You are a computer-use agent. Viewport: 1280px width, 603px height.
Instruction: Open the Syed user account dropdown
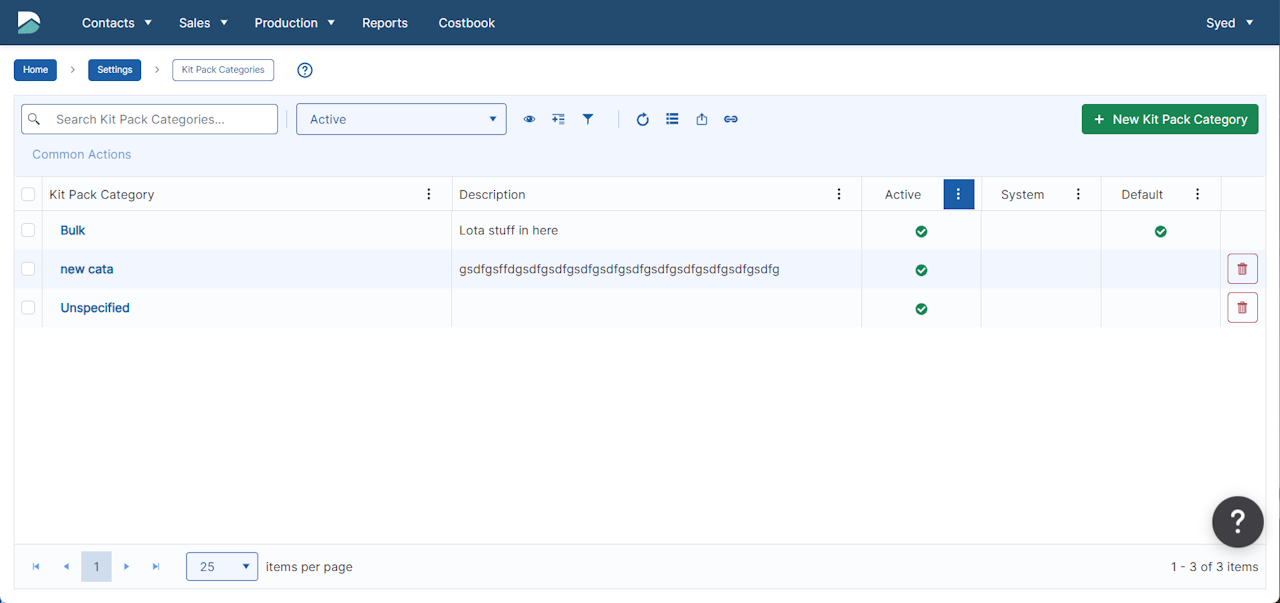pyautogui.click(x=1229, y=23)
